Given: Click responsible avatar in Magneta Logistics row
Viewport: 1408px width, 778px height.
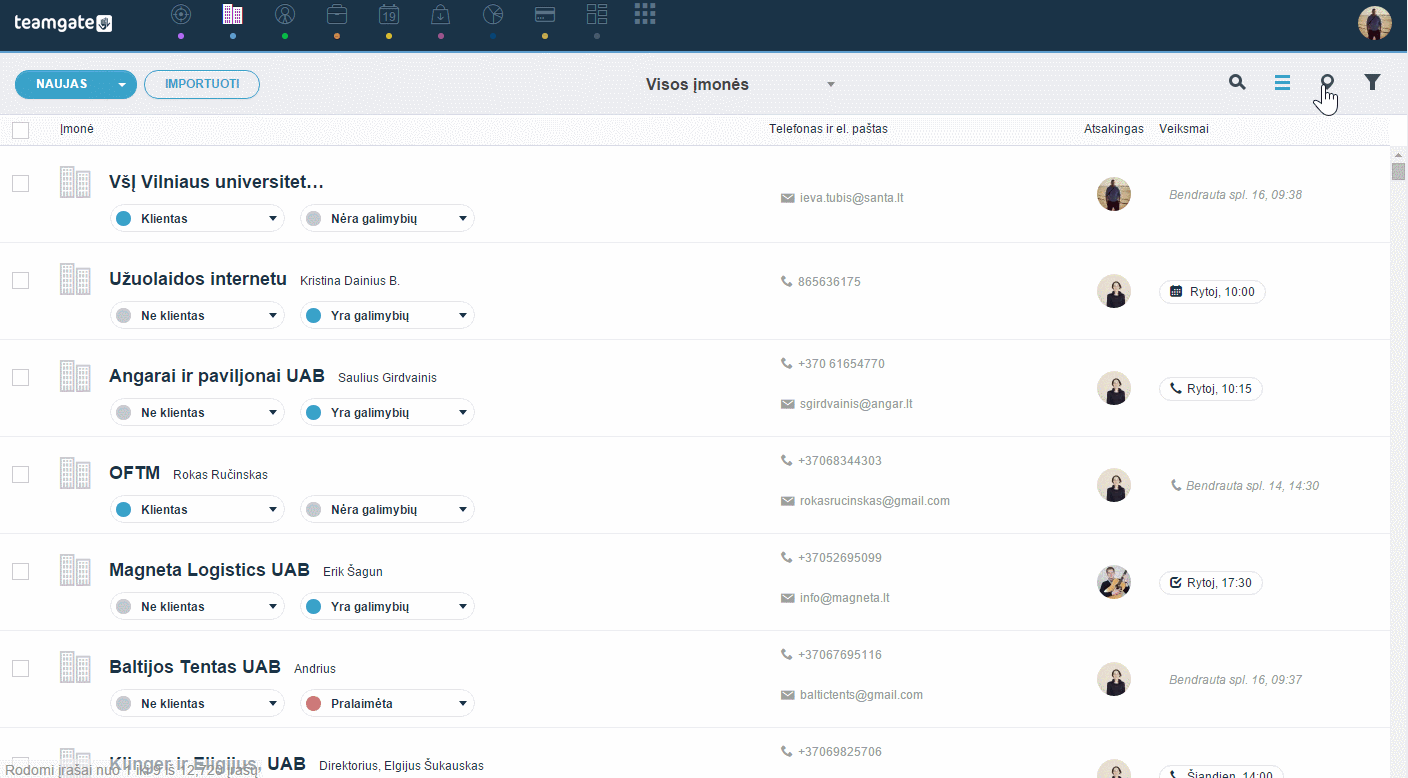Looking at the screenshot, I should tap(1114, 582).
